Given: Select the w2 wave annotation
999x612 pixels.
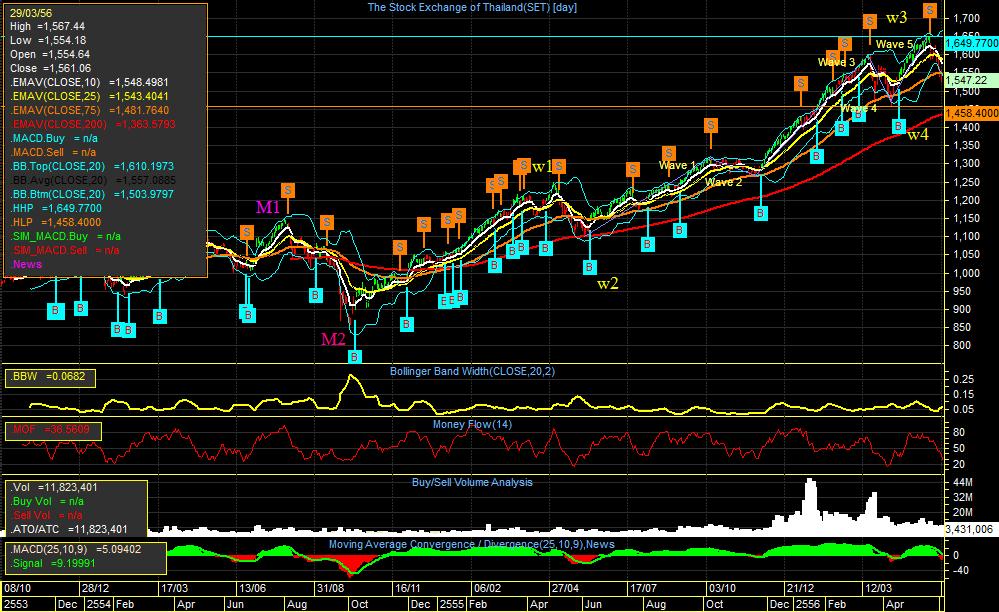Looking at the screenshot, I should 608,283.
